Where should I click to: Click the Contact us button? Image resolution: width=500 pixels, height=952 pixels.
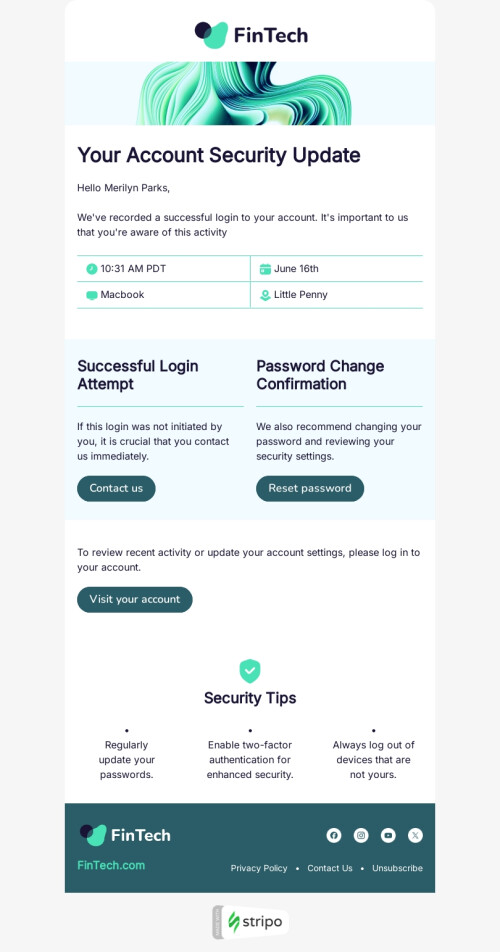[116, 489]
